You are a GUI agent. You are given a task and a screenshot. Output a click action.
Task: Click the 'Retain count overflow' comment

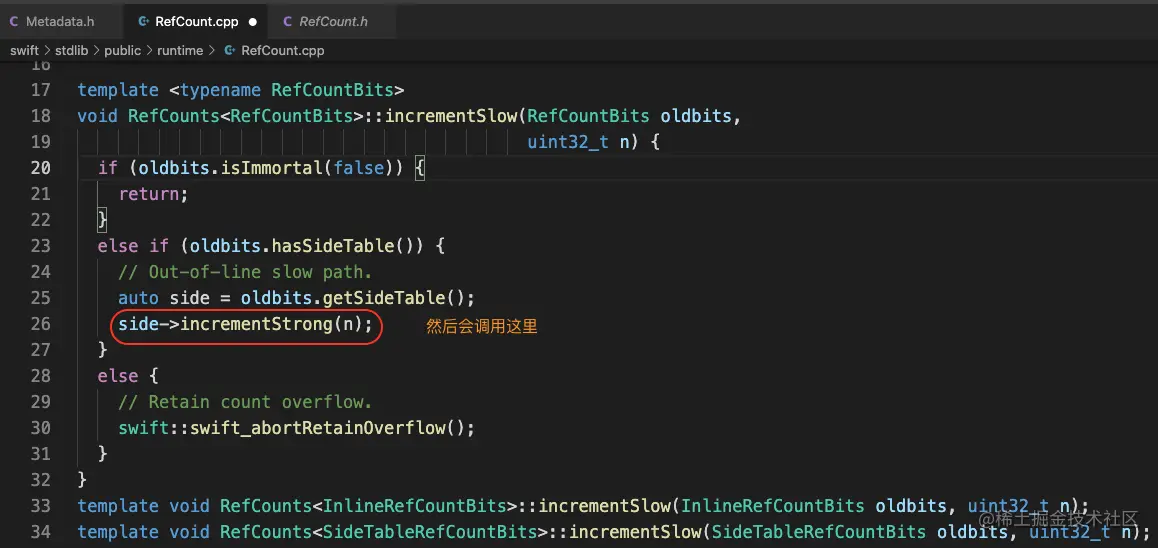coord(245,402)
